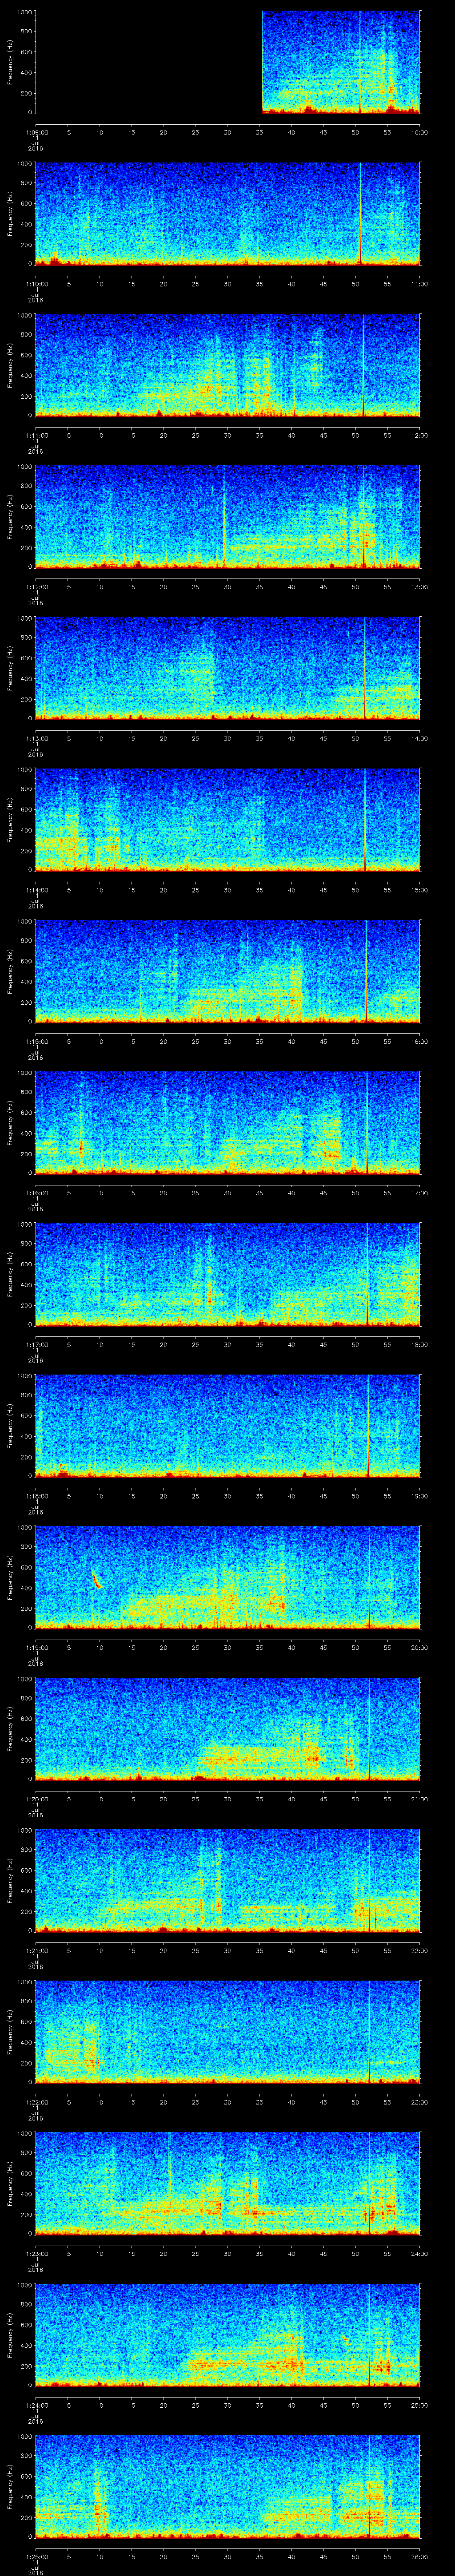The image size is (455, 2576).
Task: Click the "1:16:00" start time label
Action: coord(36,1192)
